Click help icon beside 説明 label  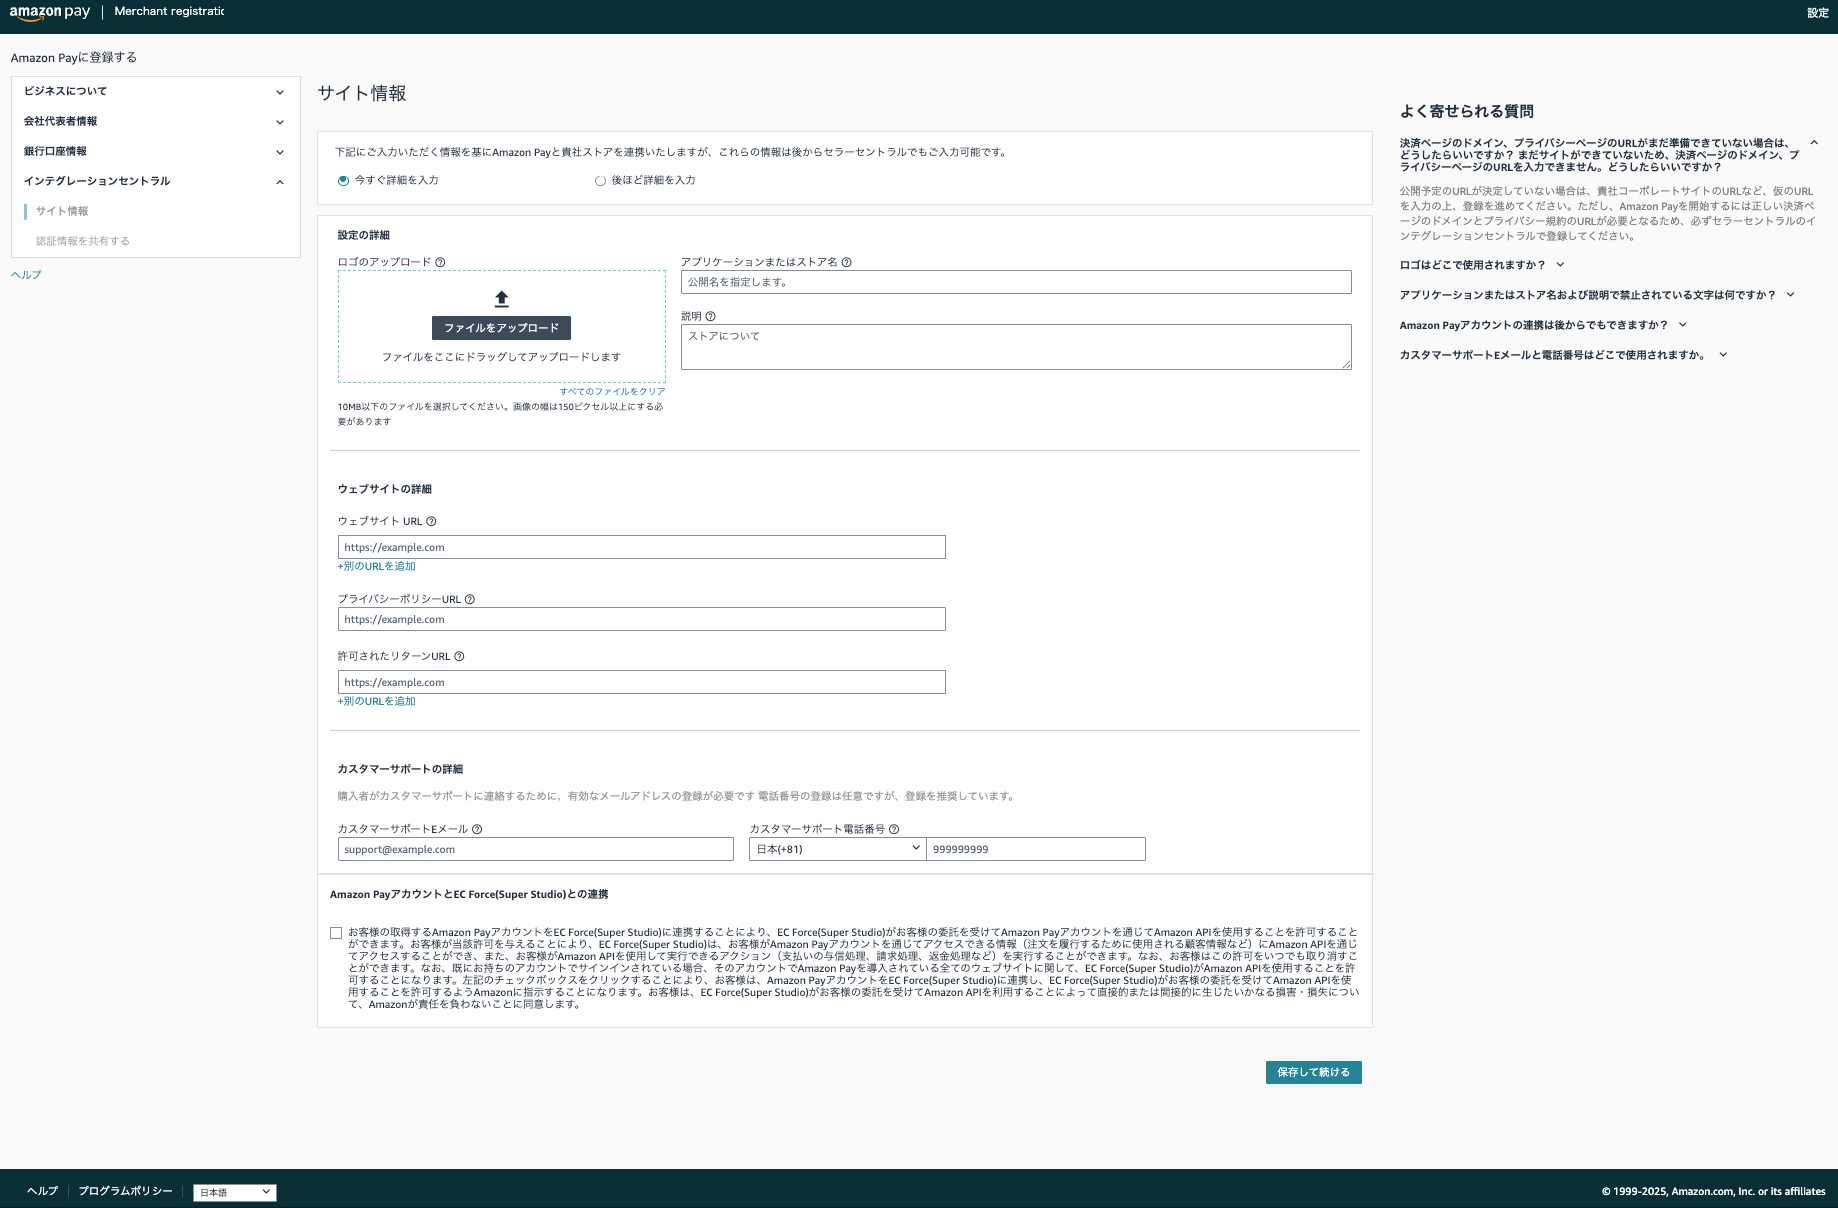tap(710, 316)
